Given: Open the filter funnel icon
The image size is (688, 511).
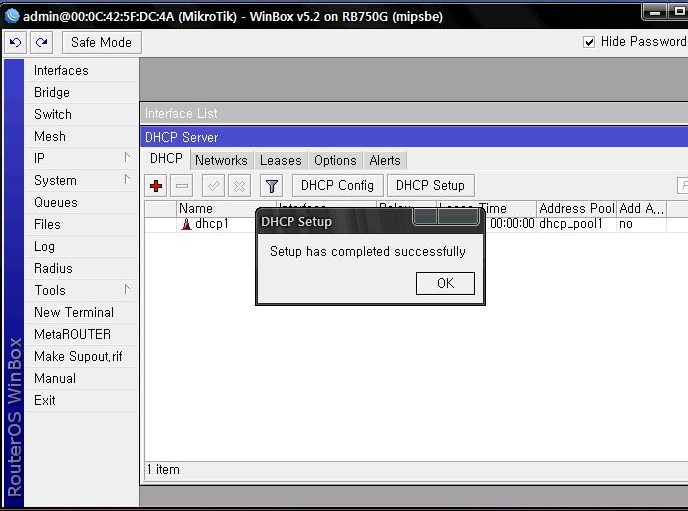Looking at the screenshot, I should (272, 186).
